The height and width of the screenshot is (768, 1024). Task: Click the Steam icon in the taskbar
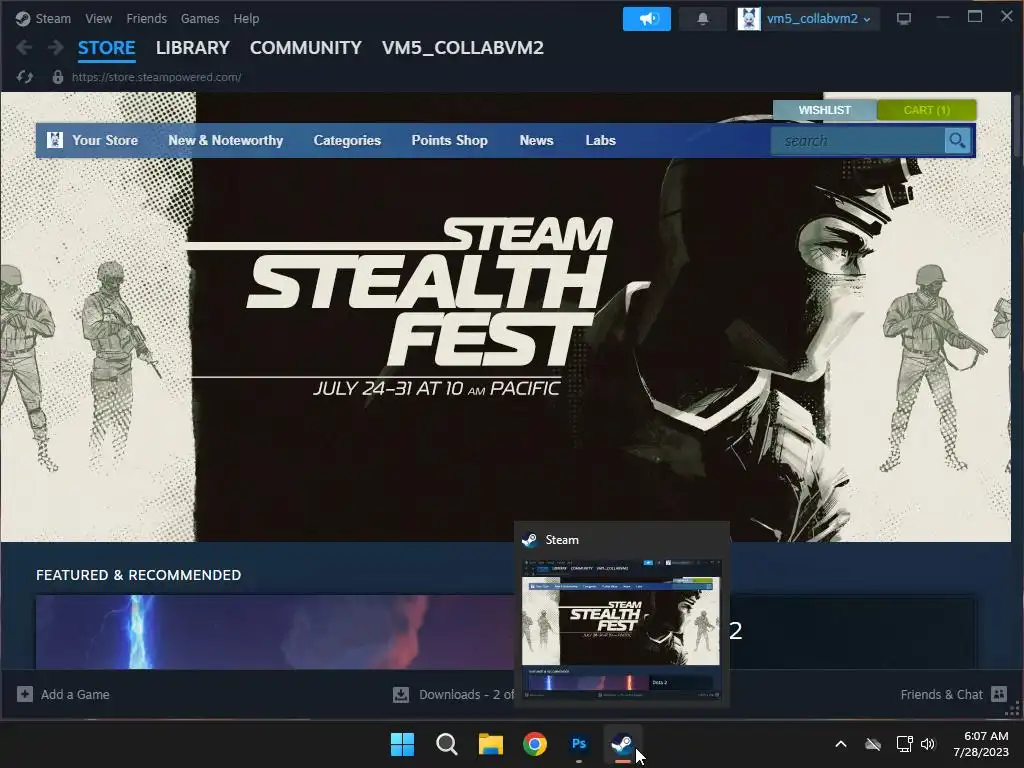[622, 744]
